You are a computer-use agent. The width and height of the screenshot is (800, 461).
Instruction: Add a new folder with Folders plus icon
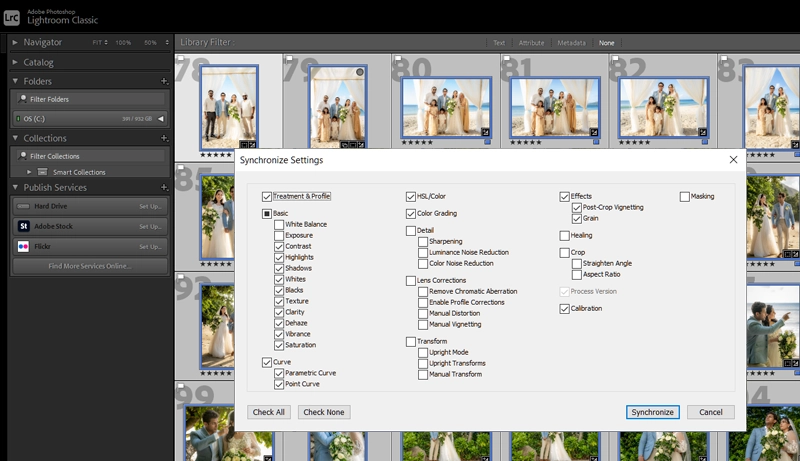(x=164, y=81)
